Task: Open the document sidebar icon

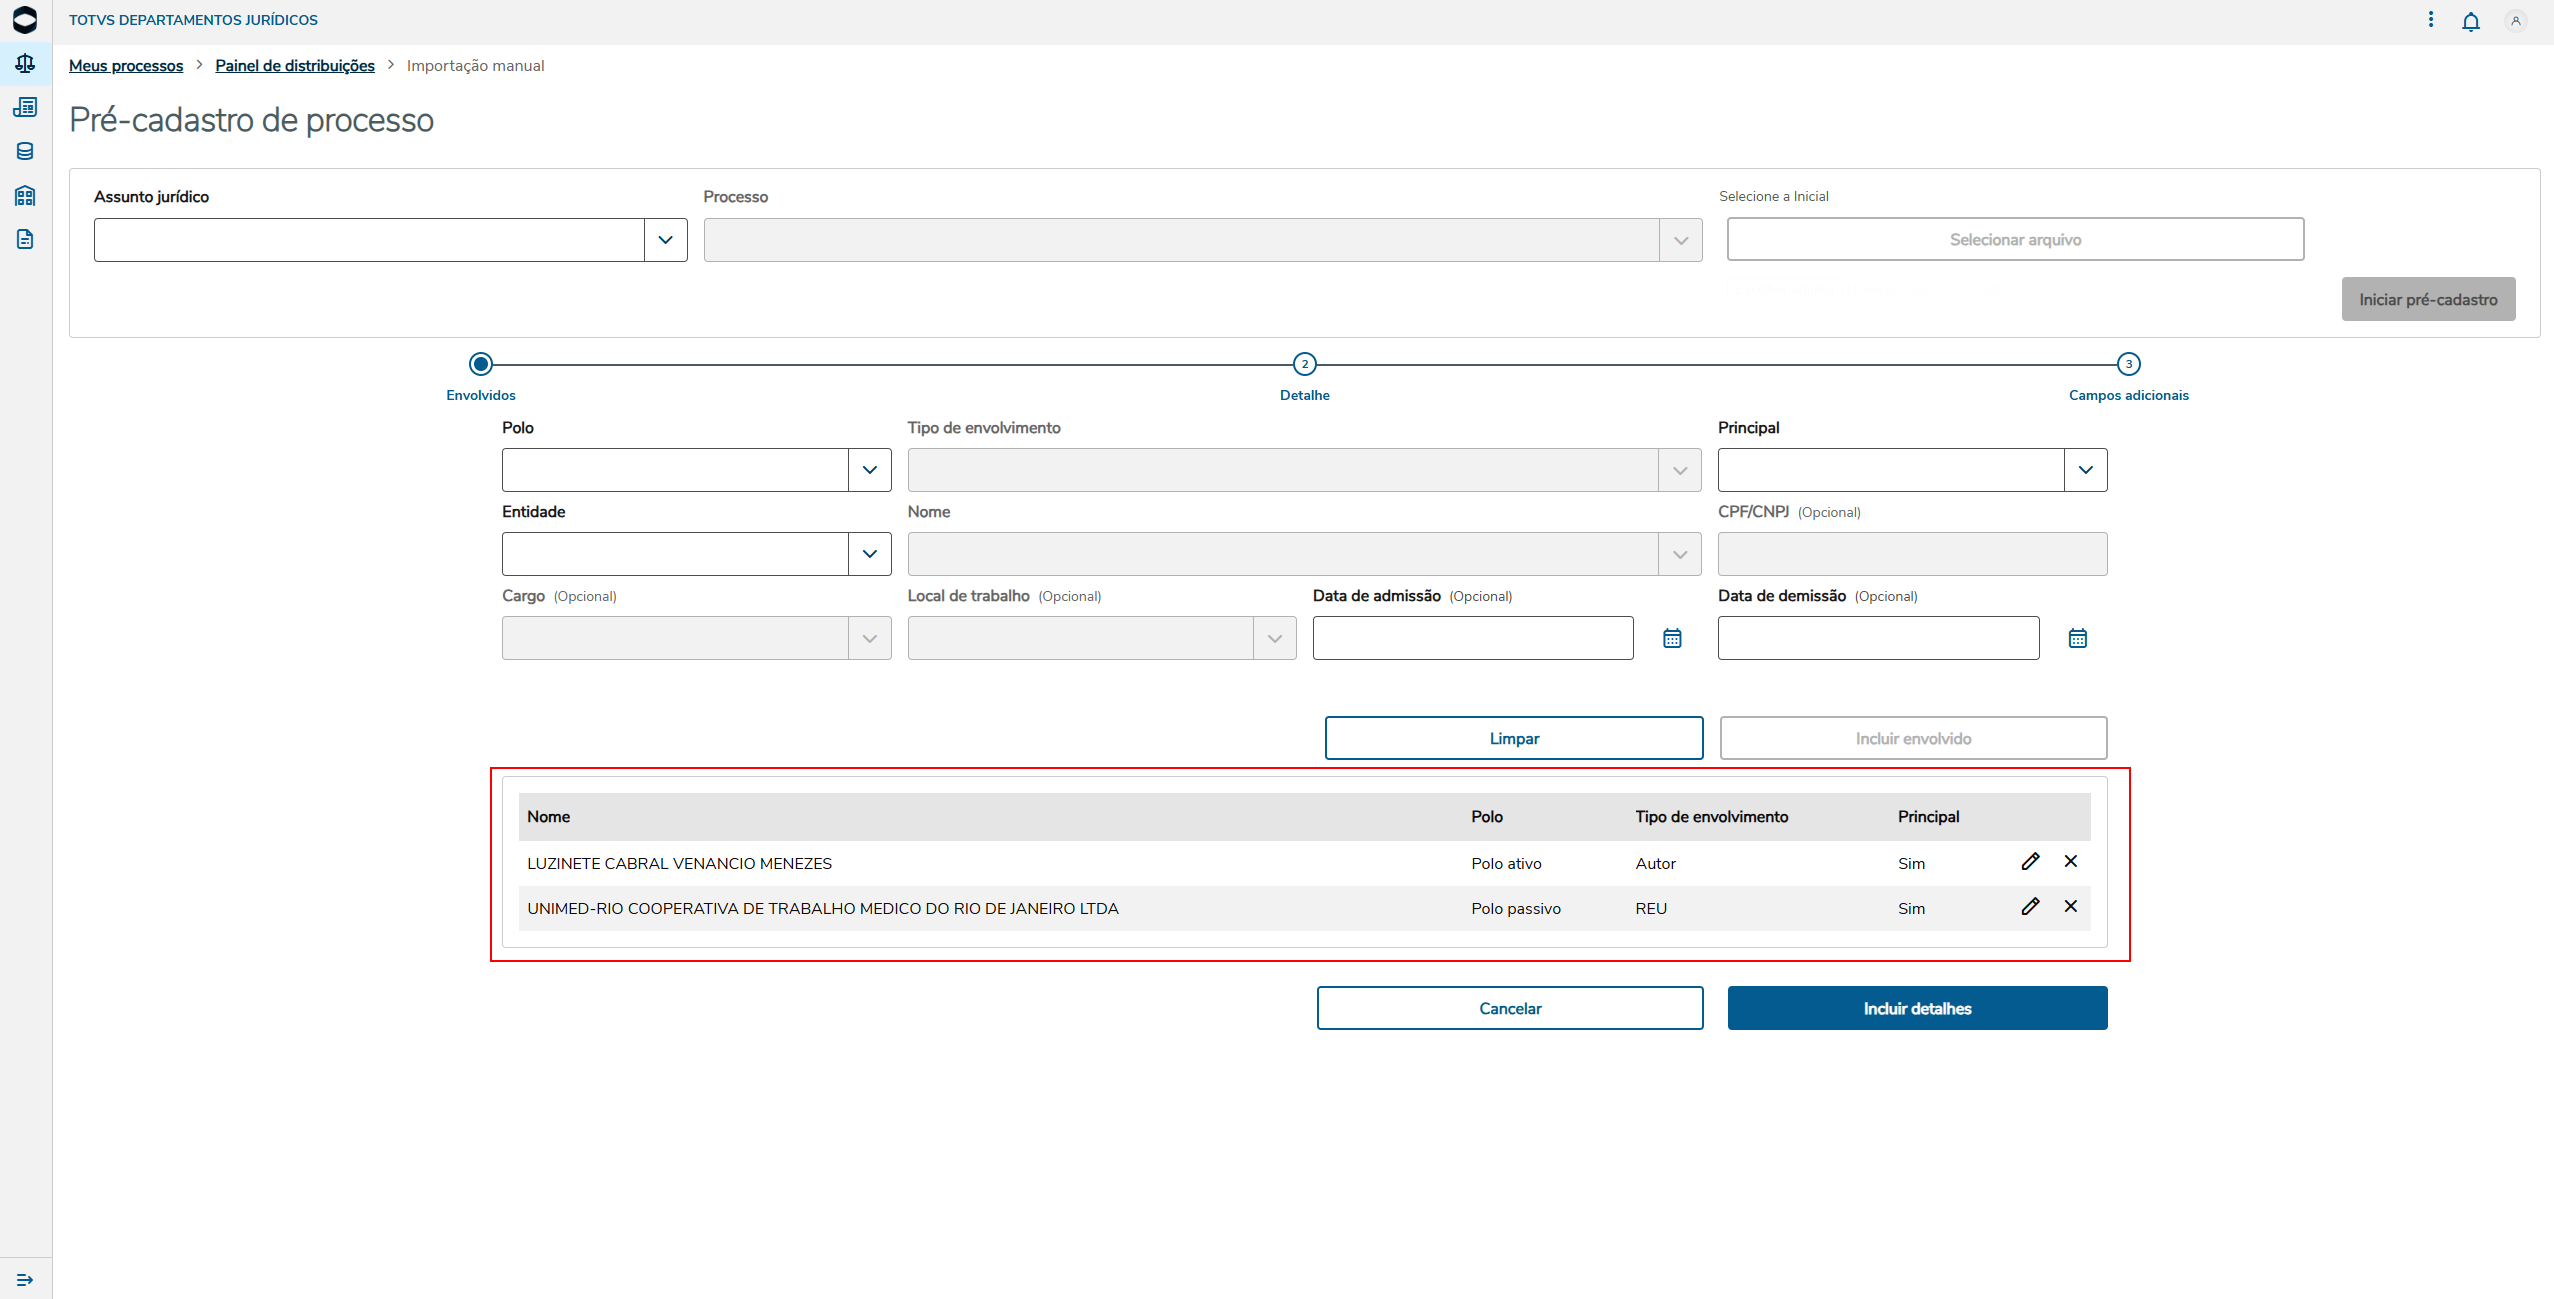Action: (25, 239)
